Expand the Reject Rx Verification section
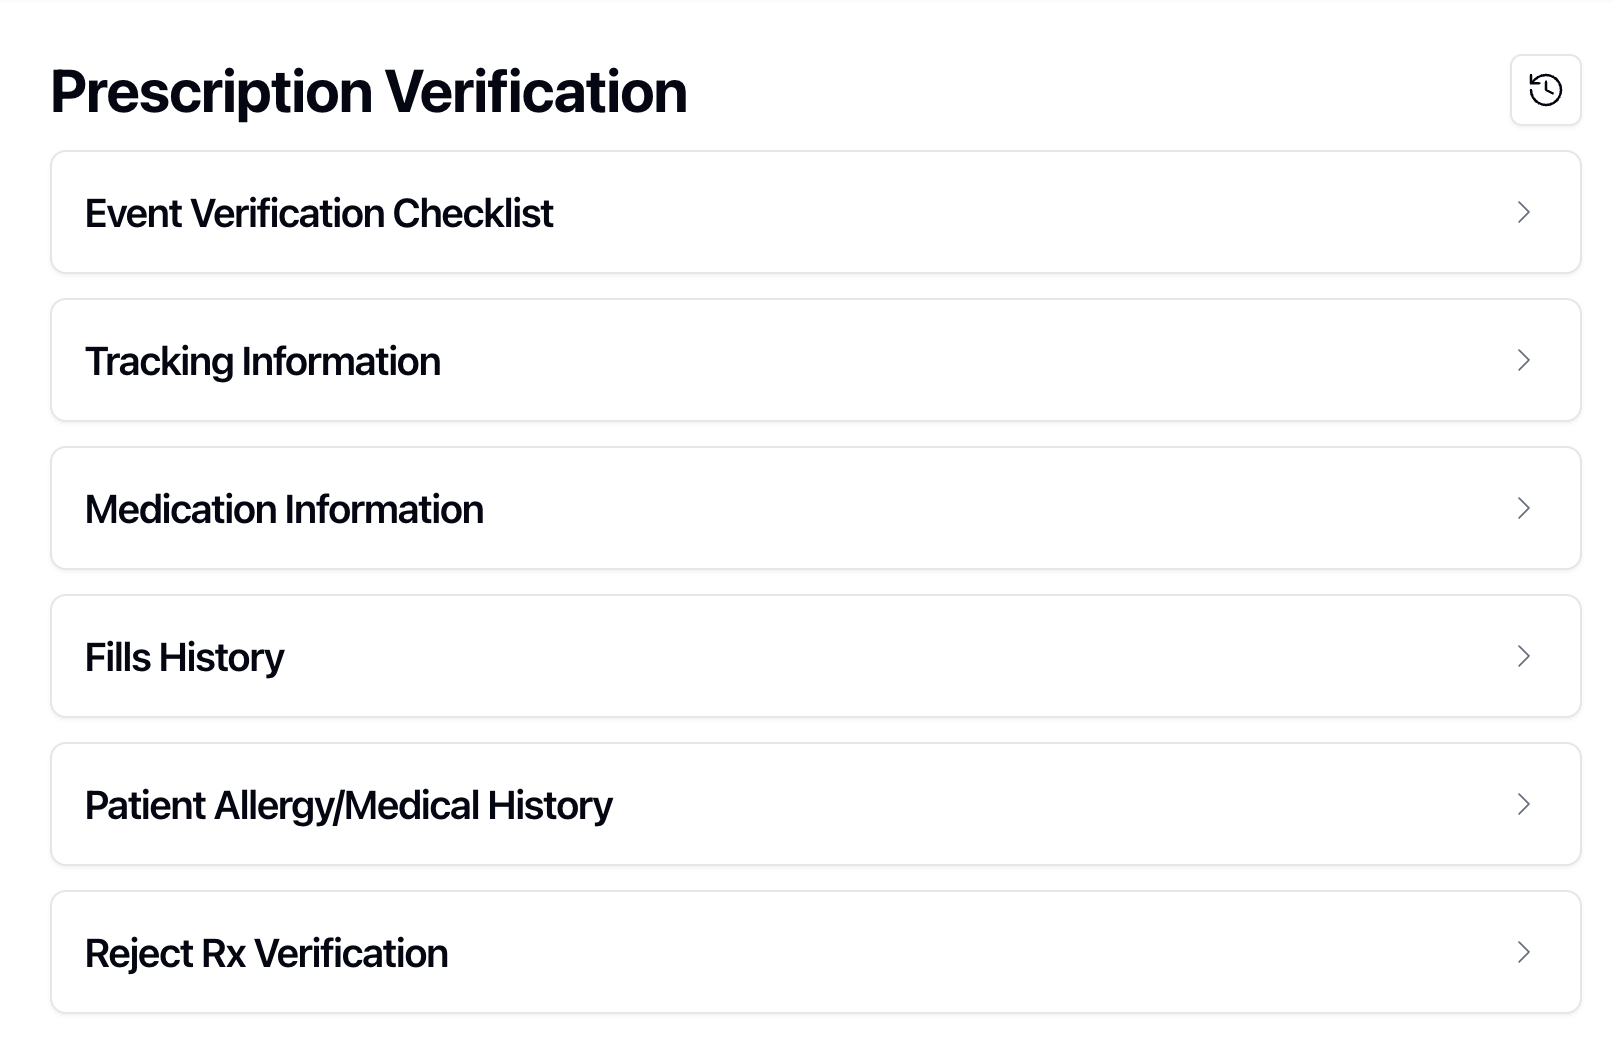Image resolution: width=1614 pixels, height=1056 pixels. click(x=815, y=952)
